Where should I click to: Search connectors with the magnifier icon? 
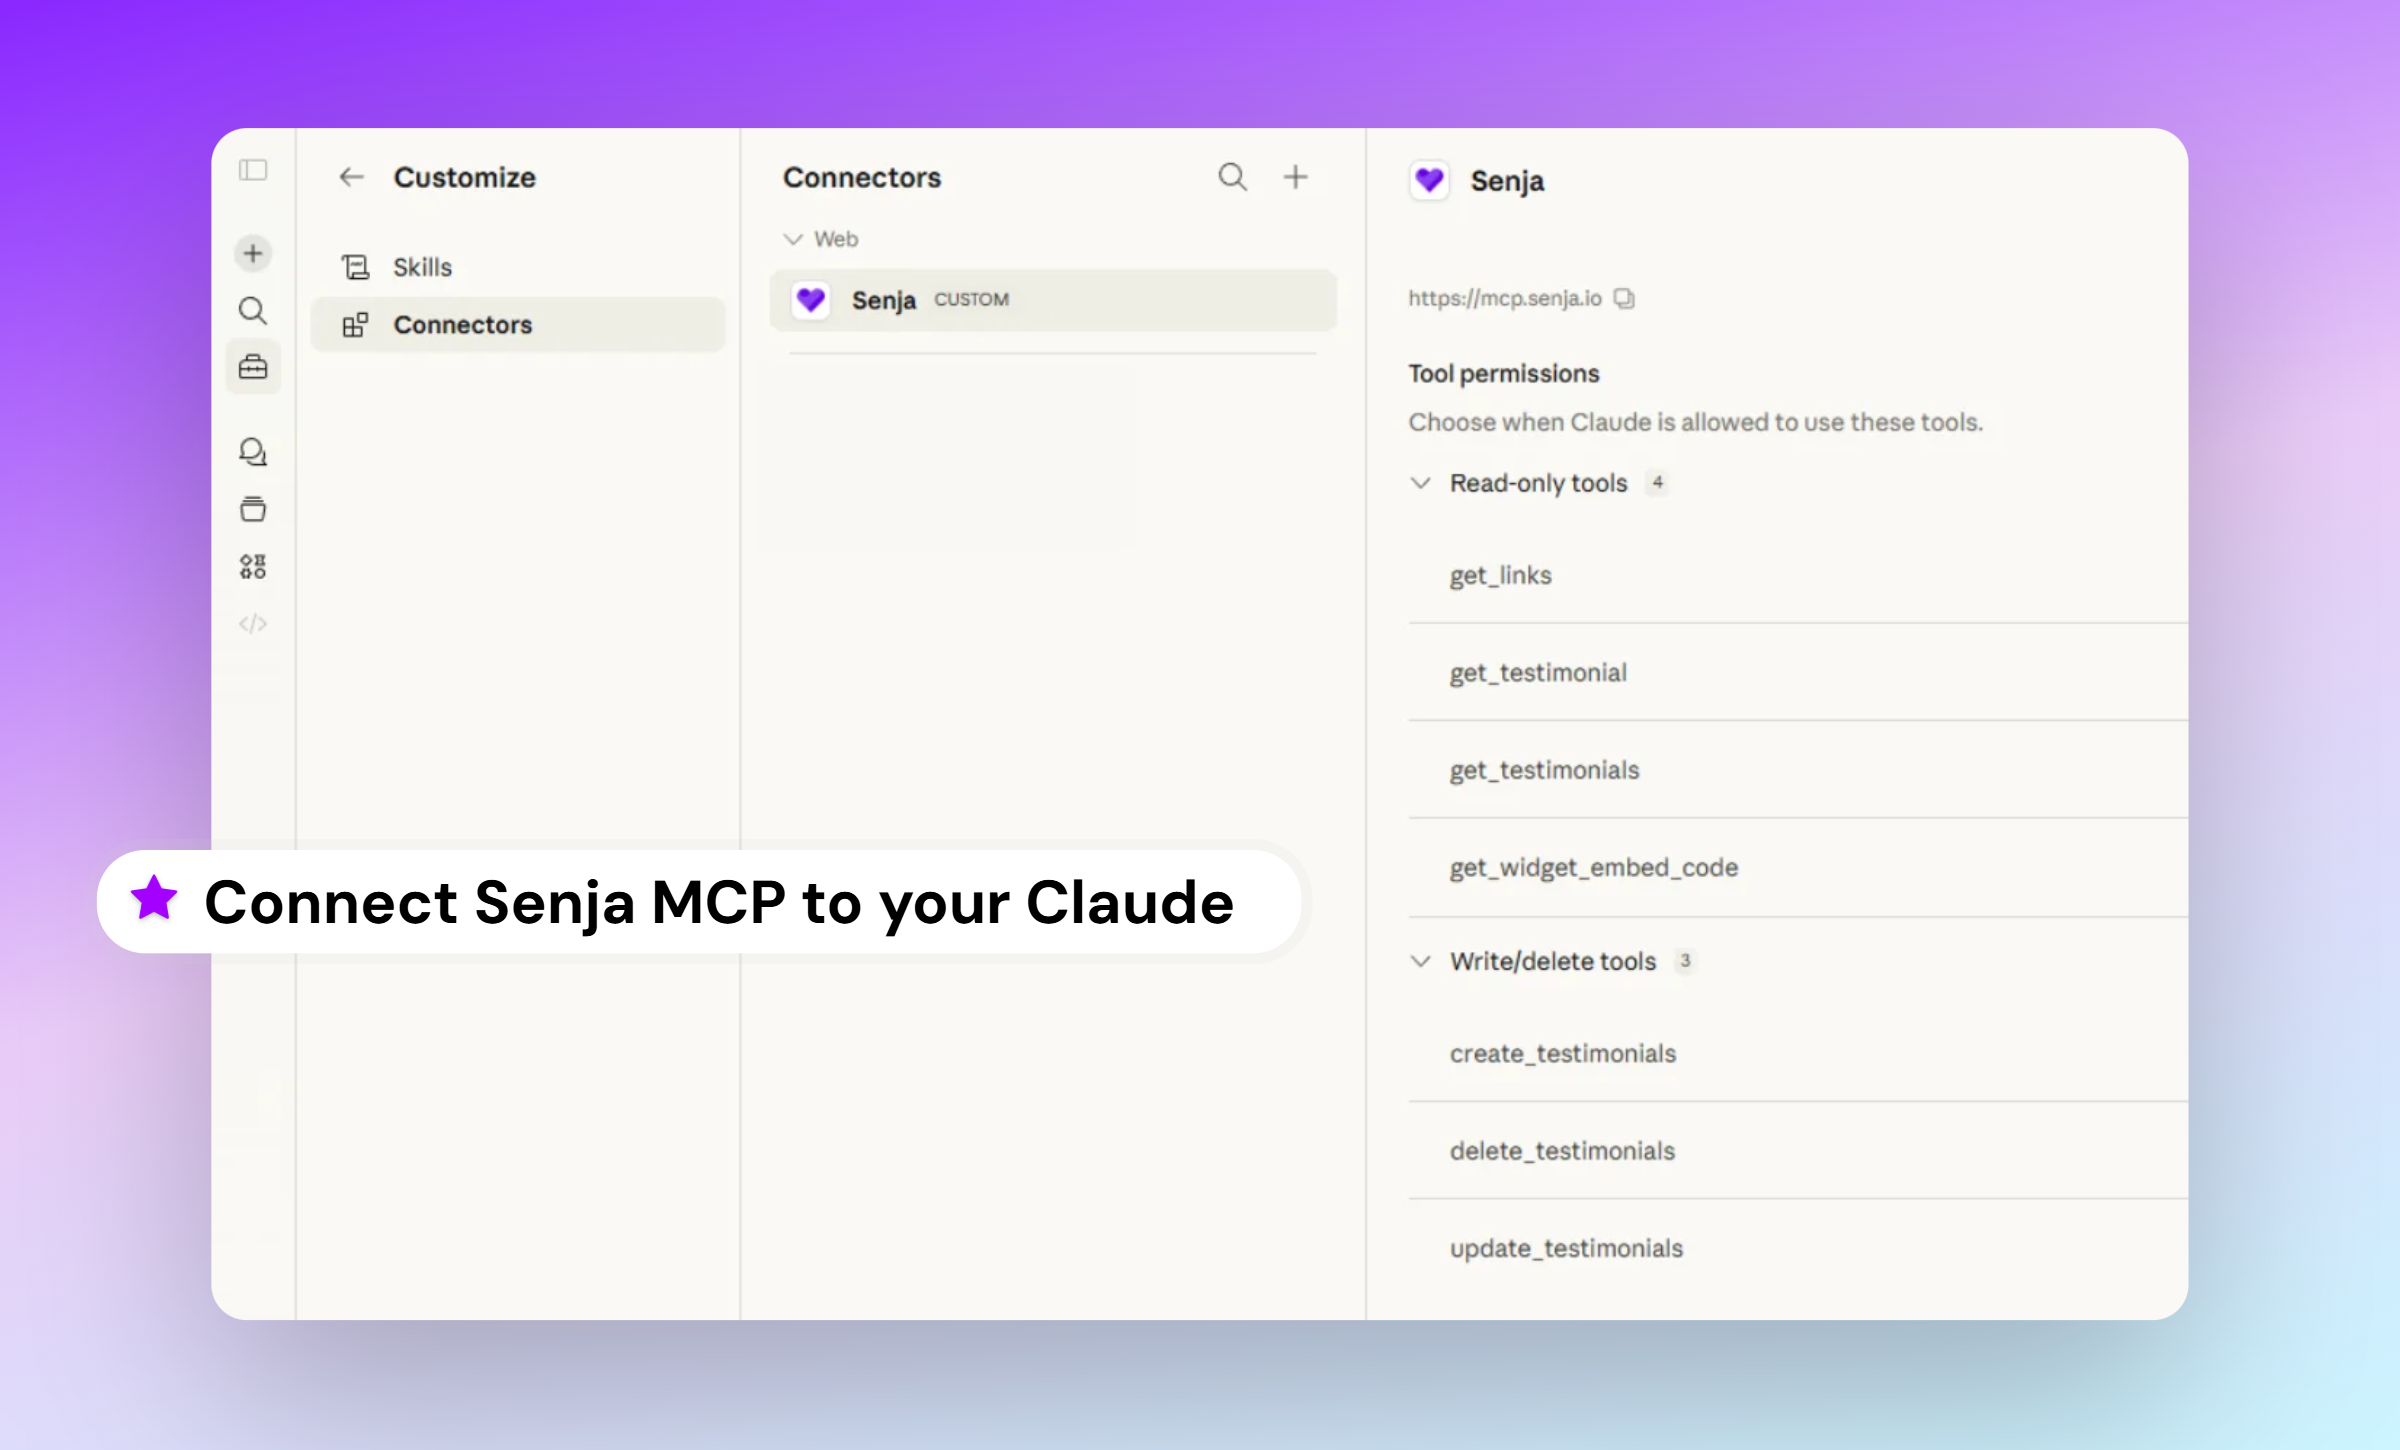click(1232, 177)
